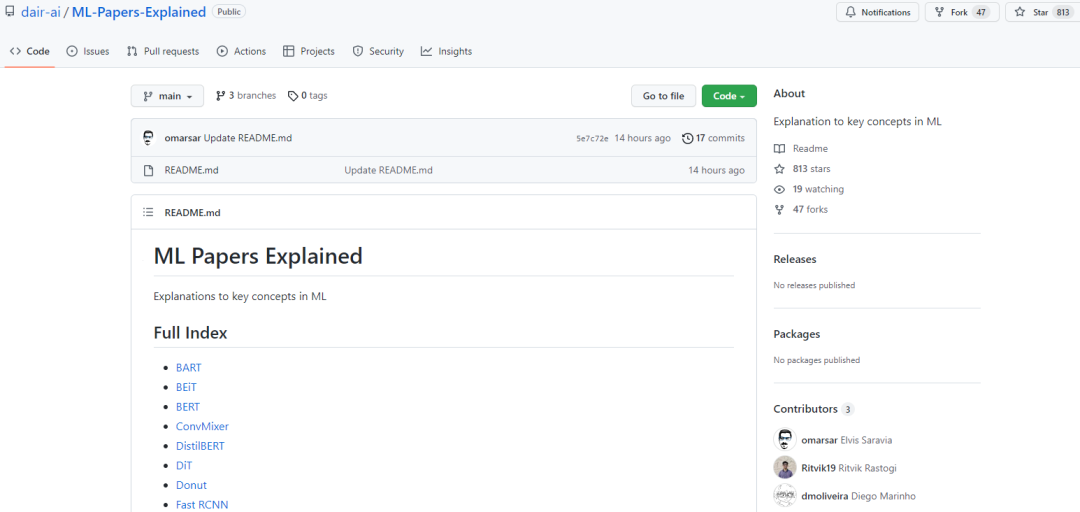
Task: Open the Projects tab
Action: pos(309,51)
